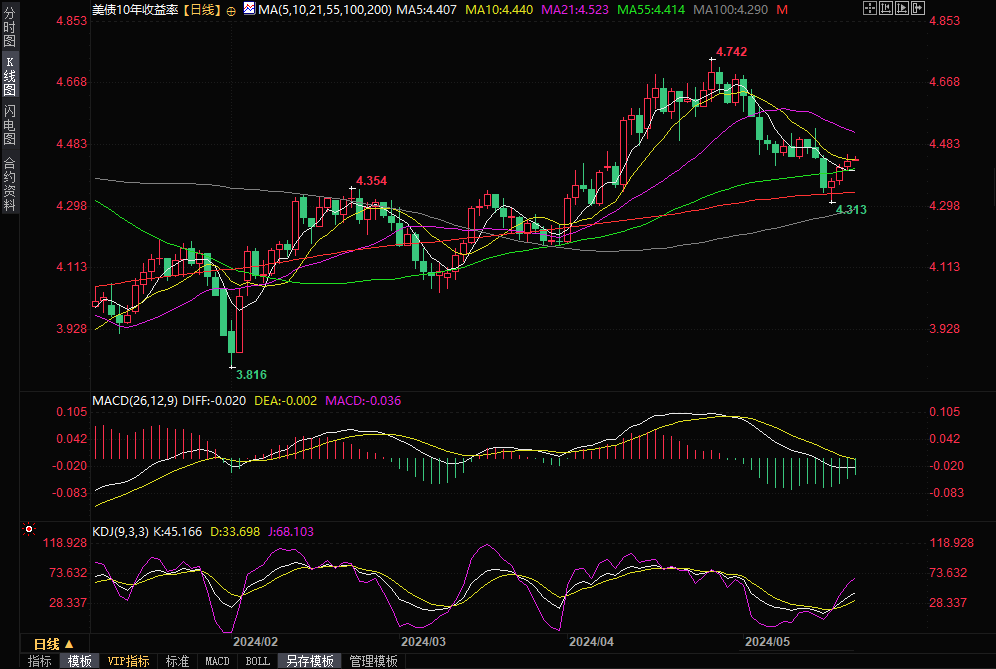
Task: Click the MA indicator chart icon
Action: [248, 9]
